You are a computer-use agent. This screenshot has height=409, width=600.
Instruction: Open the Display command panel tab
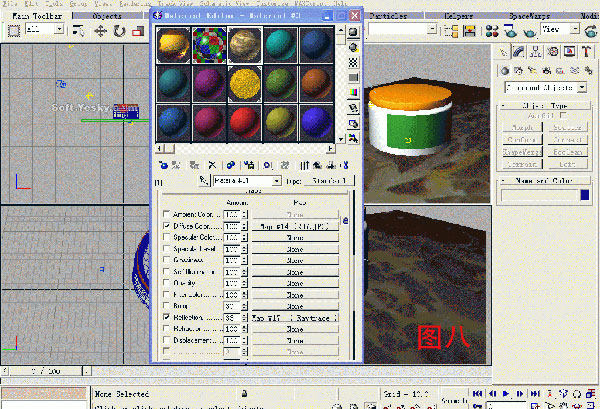569,52
